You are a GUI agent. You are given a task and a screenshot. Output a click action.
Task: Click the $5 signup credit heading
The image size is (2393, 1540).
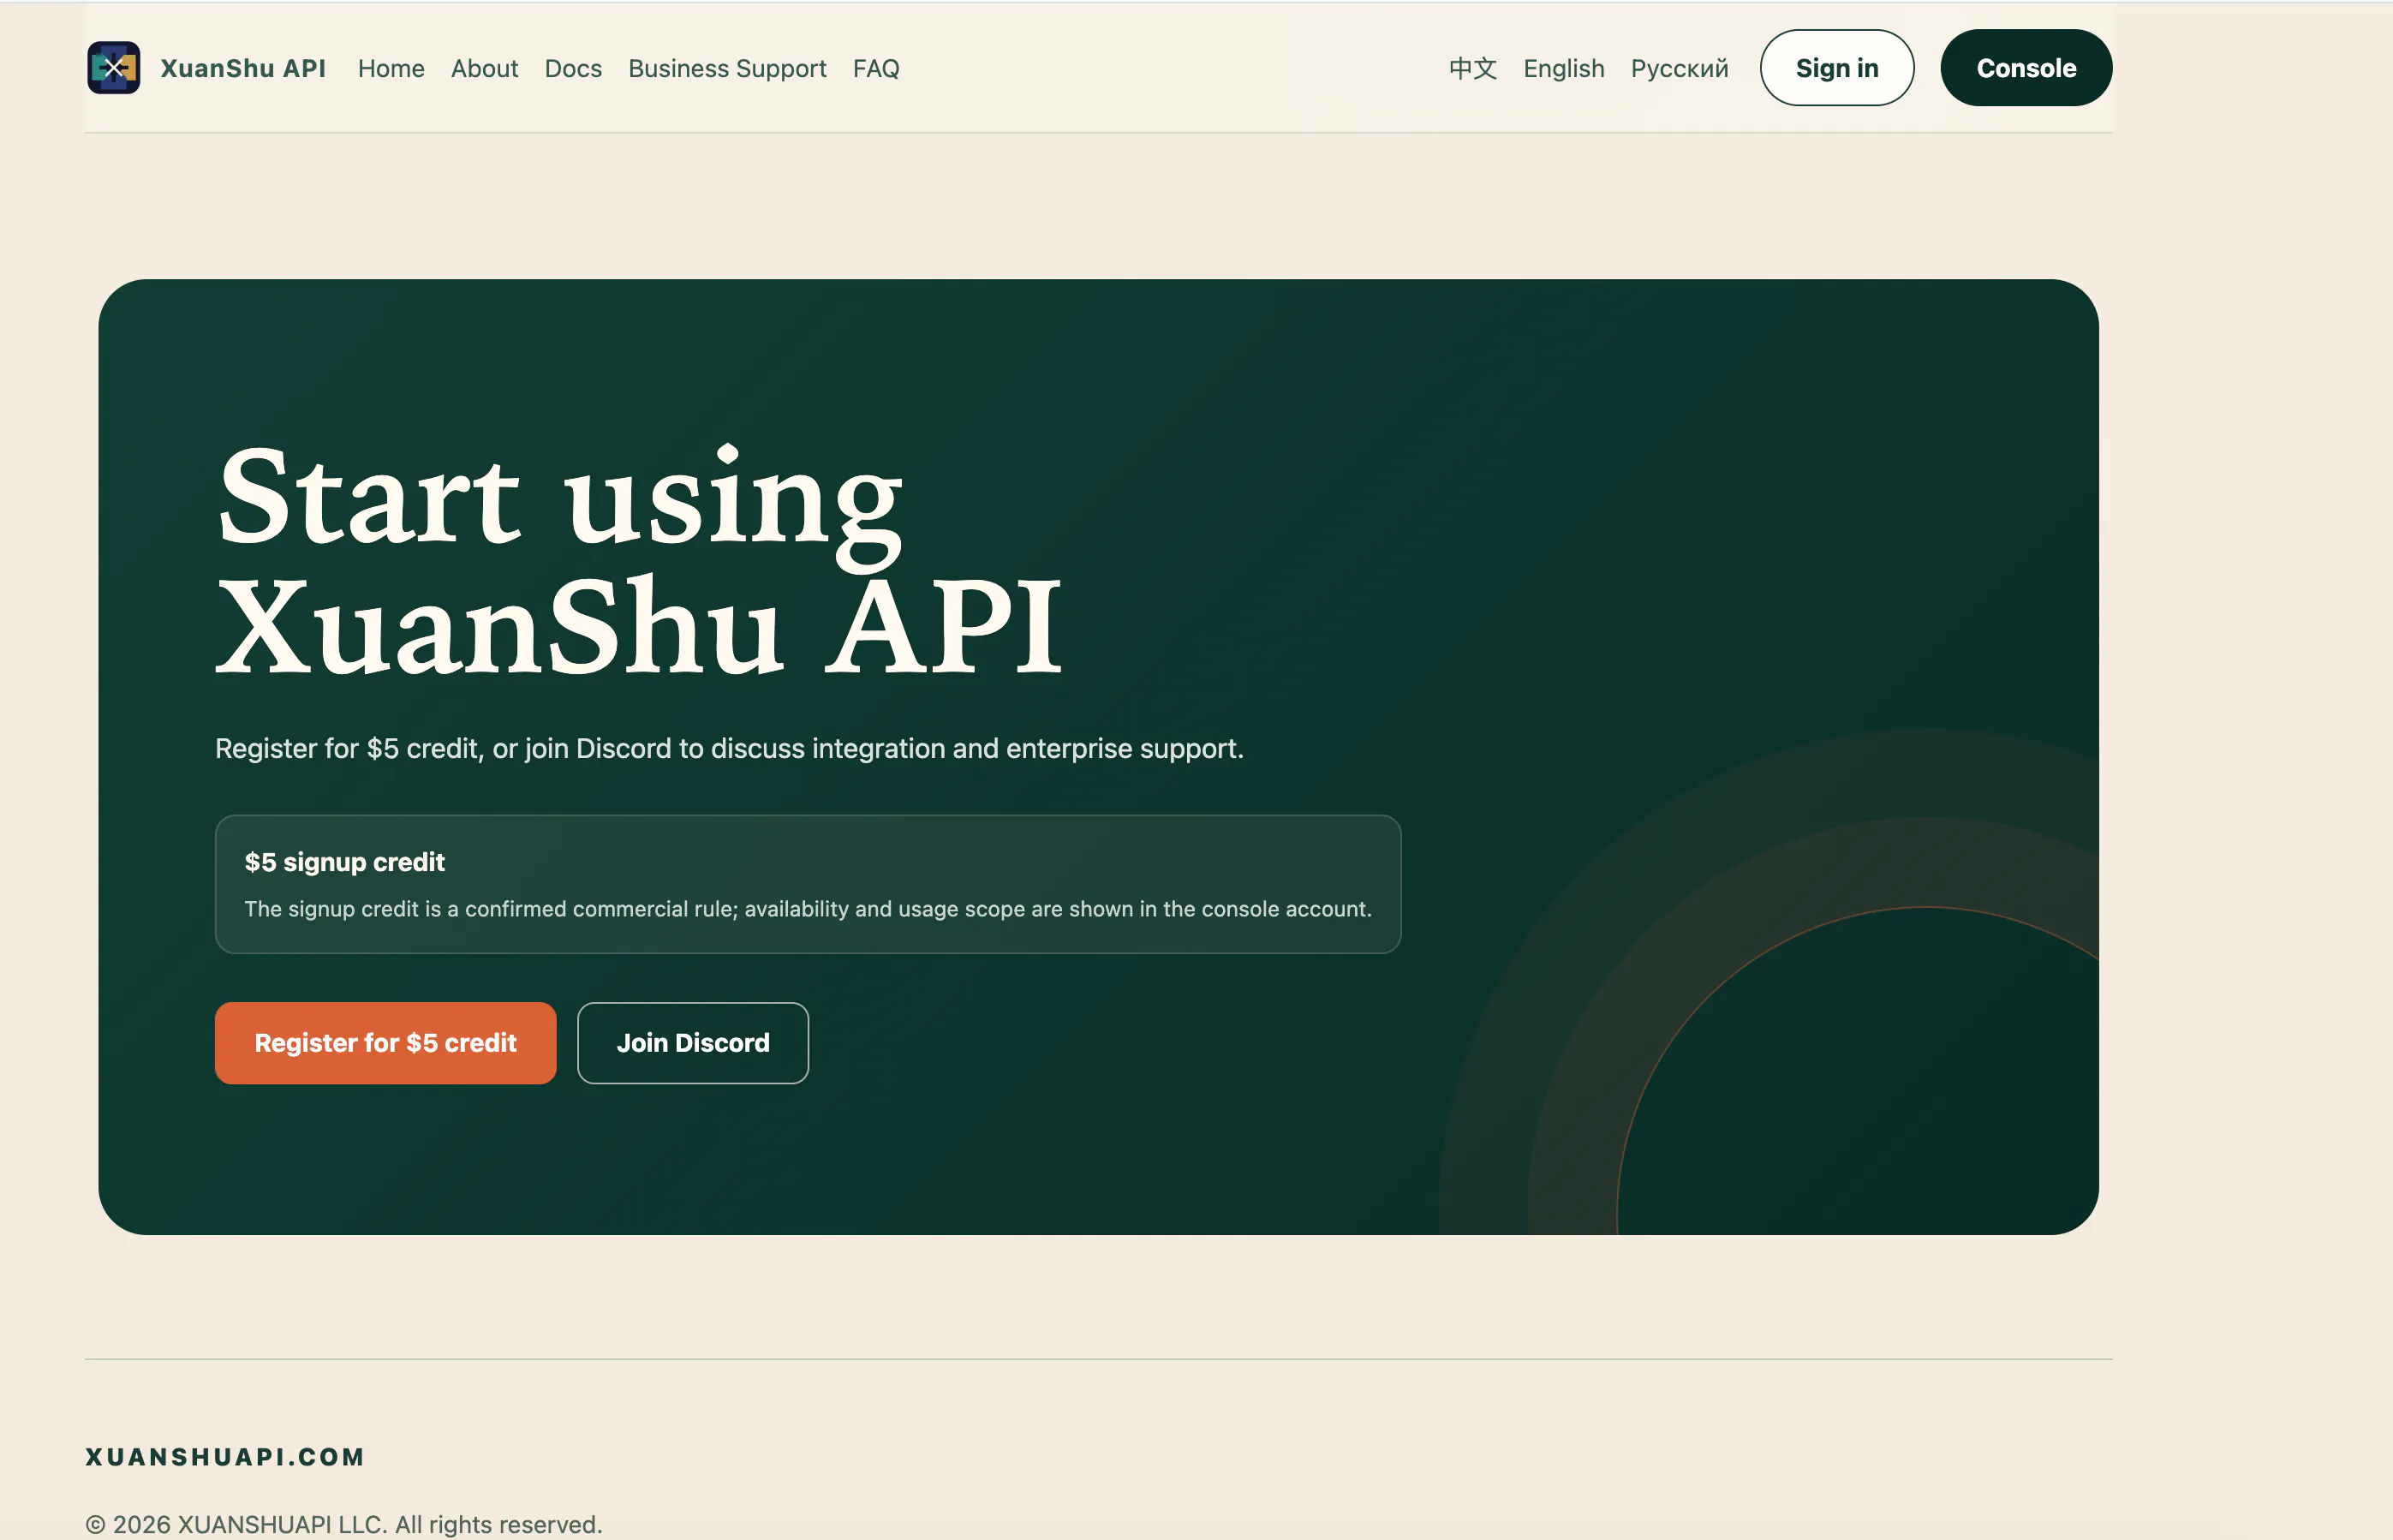coord(344,862)
